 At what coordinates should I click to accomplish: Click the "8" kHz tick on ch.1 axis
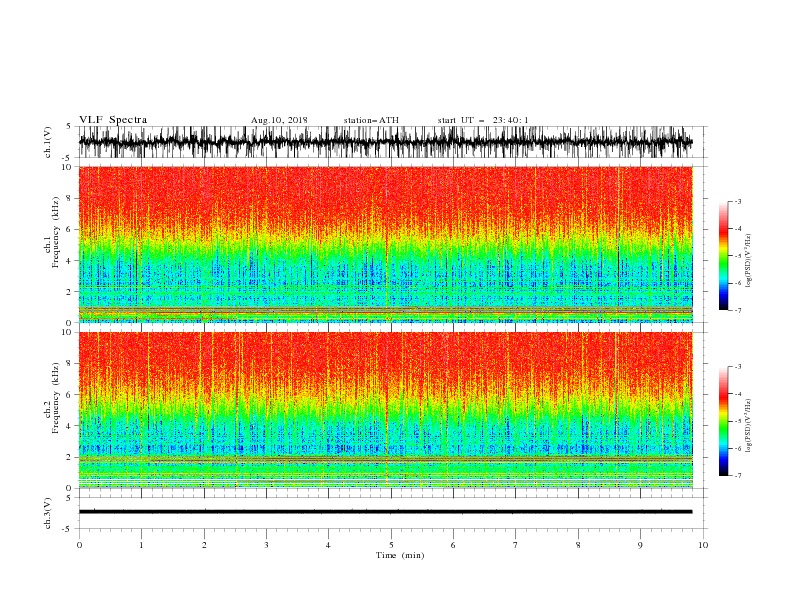(69, 198)
